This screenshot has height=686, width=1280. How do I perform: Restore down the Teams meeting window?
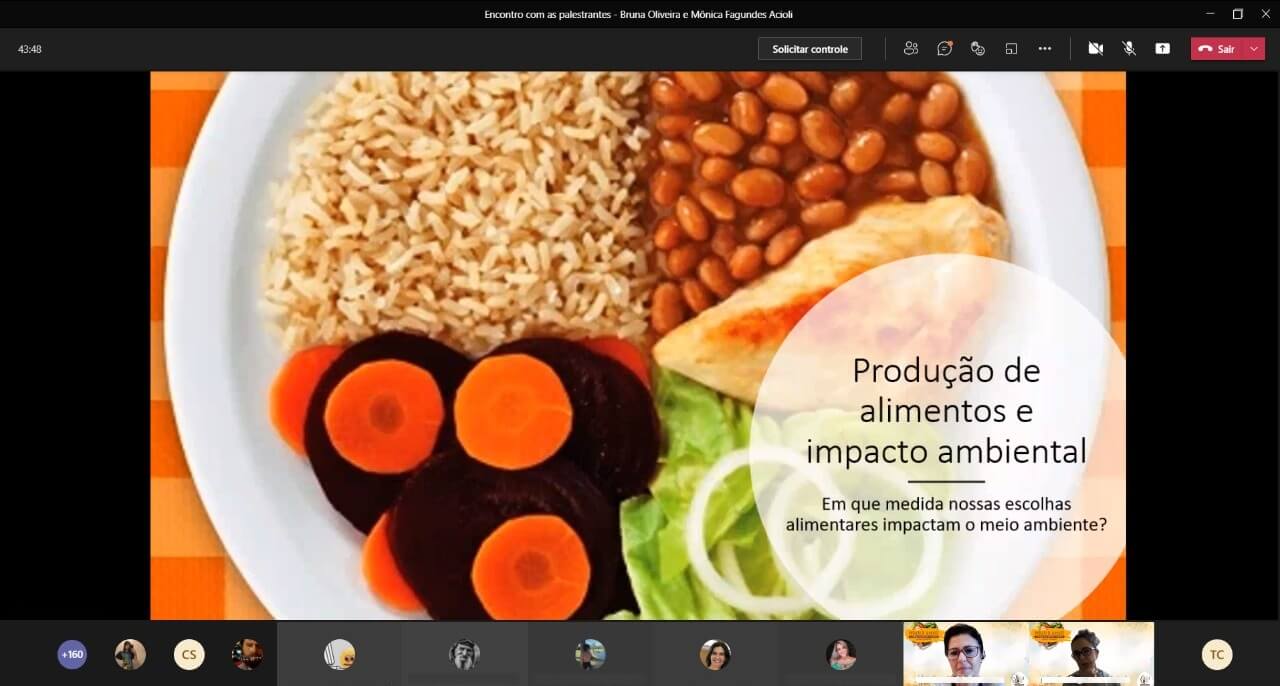(1237, 14)
